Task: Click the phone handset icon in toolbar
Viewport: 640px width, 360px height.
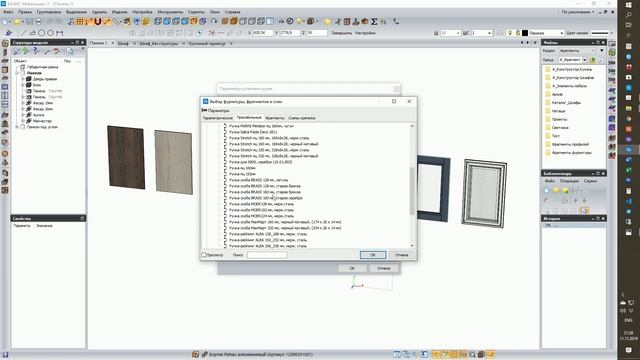Action: click(396, 22)
